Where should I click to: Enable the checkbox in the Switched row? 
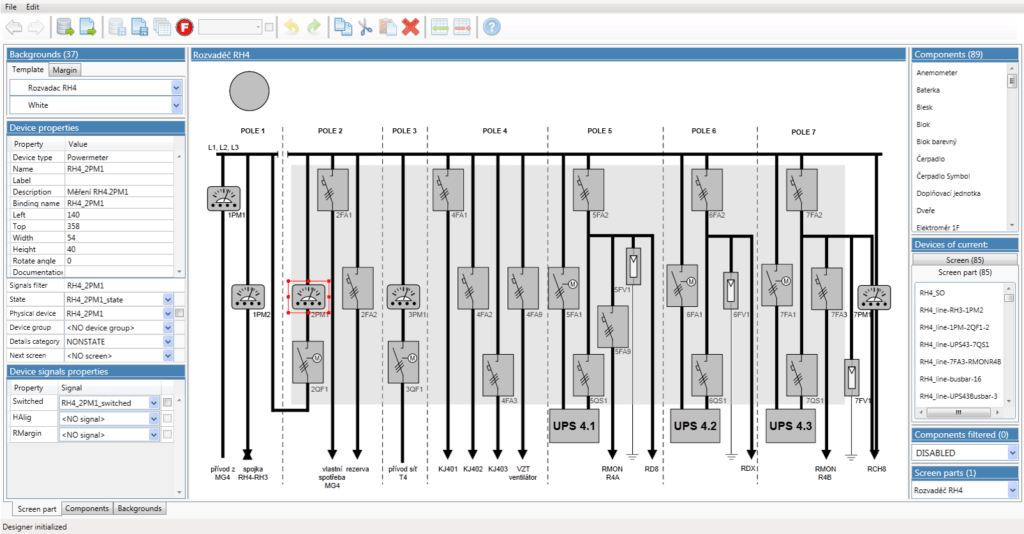[168, 402]
